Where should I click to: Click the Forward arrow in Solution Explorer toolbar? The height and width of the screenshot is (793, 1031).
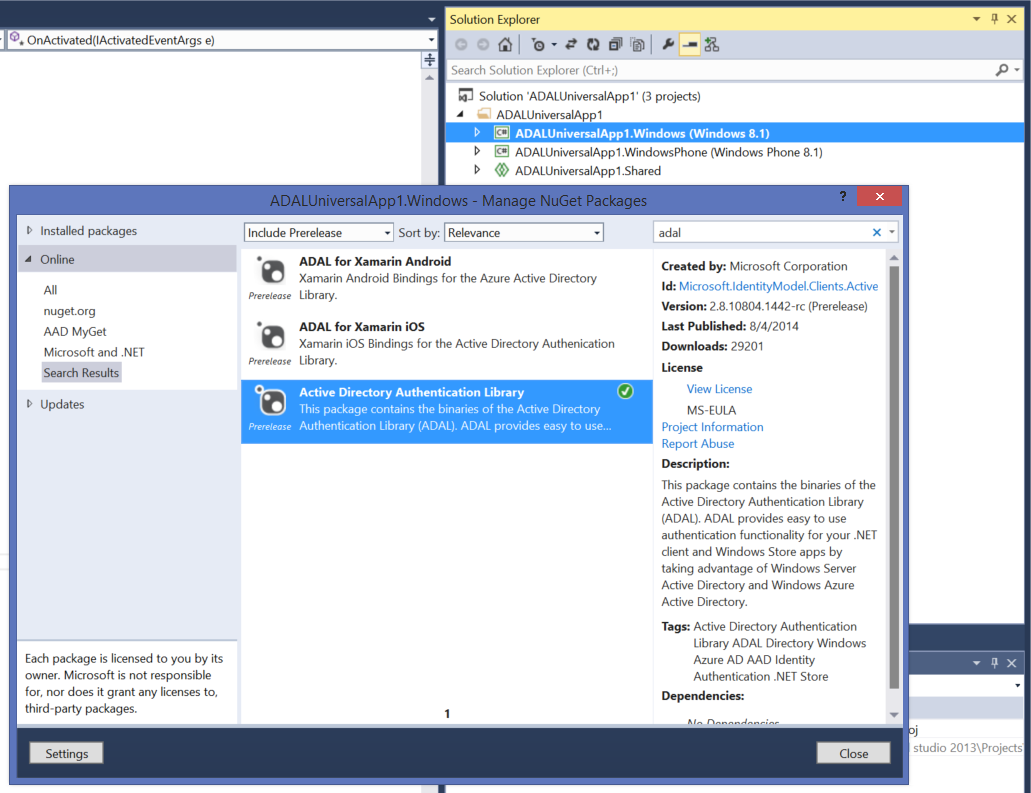click(483, 45)
